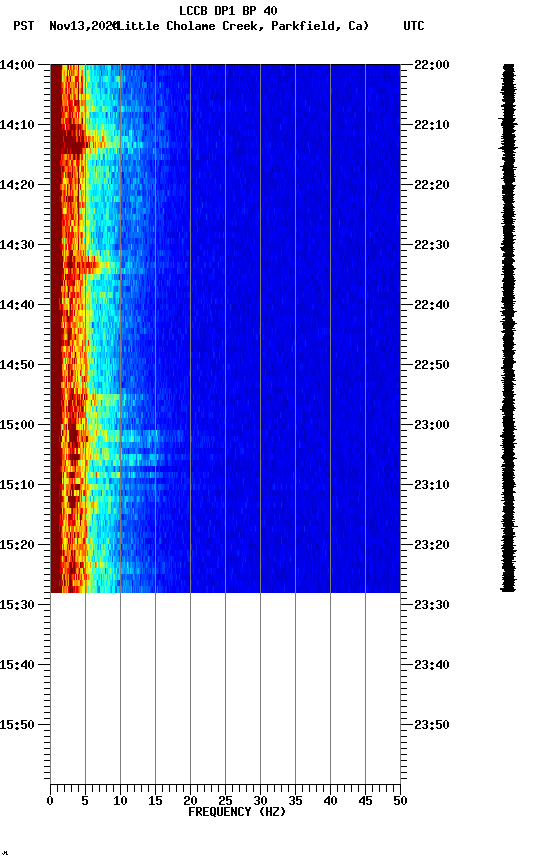Click the '22:30' UTC time label
This screenshot has height=864, width=552.
[x=432, y=245]
